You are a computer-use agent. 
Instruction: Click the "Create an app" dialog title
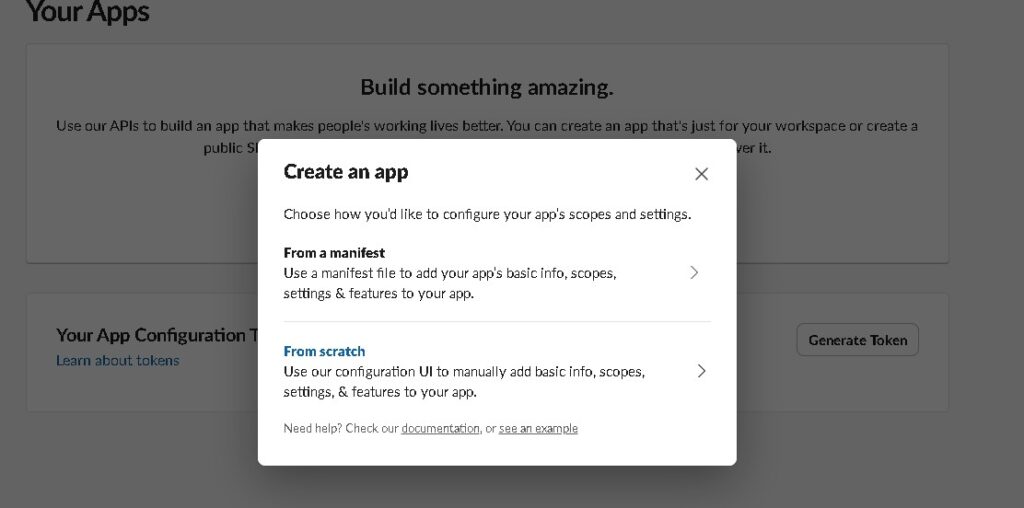pyautogui.click(x=346, y=171)
